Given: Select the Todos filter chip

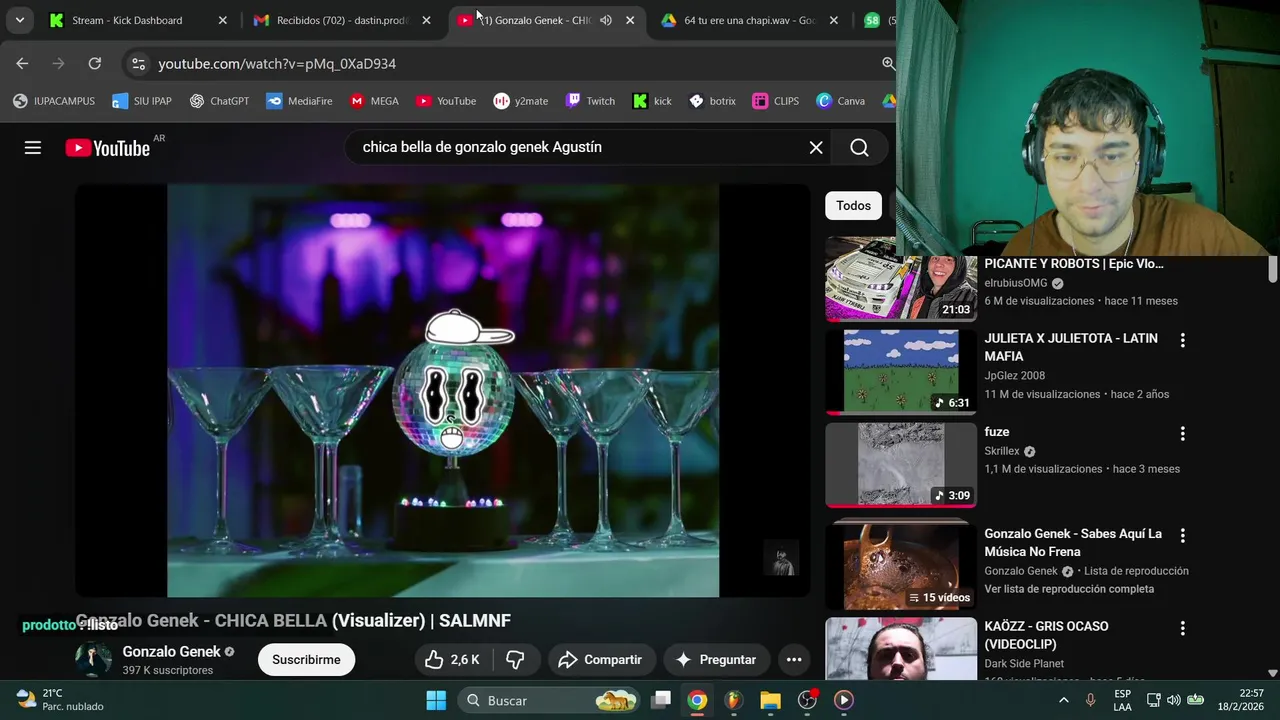Looking at the screenshot, I should click(x=853, y=206).
